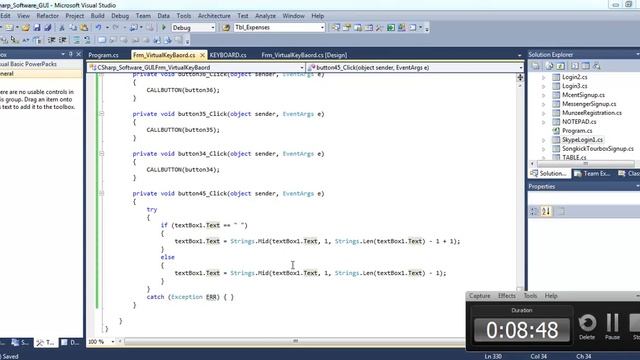Click the Increase Indent icon

click(62, 40)
